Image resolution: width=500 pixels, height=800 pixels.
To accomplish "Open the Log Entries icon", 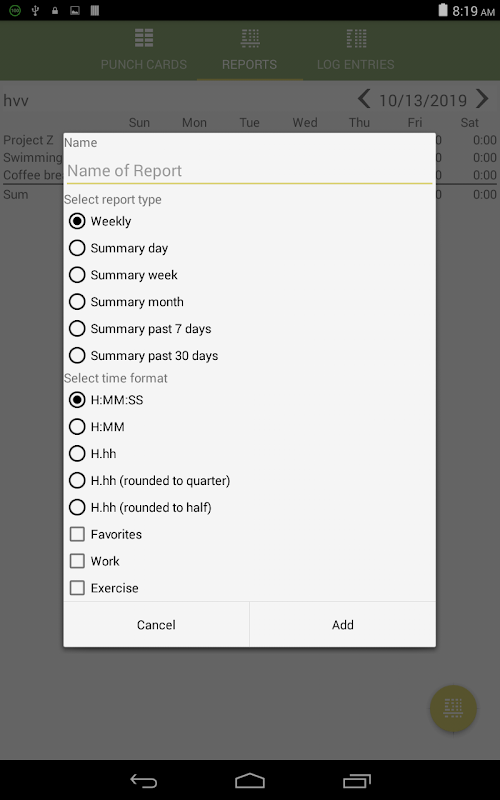I will point(356,38).
